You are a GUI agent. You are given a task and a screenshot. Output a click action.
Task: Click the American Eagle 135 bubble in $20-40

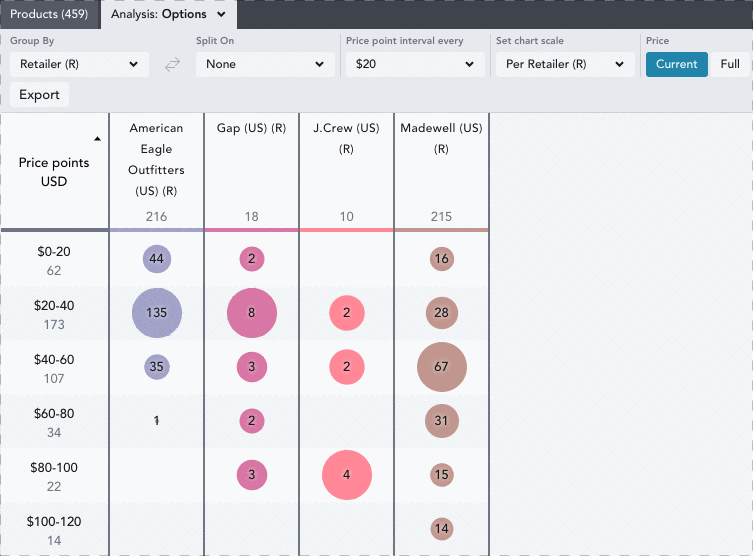click(x=157, y=313)
